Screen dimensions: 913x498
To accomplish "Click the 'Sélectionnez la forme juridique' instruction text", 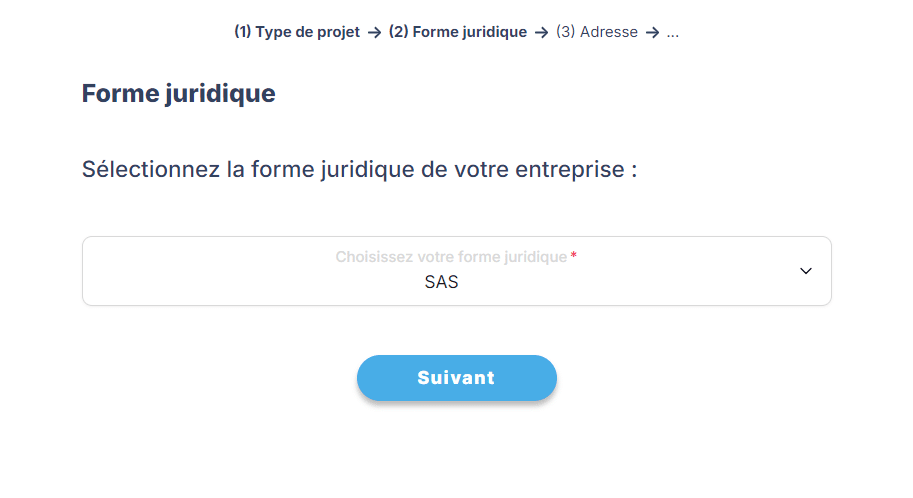I will (359, 169).
